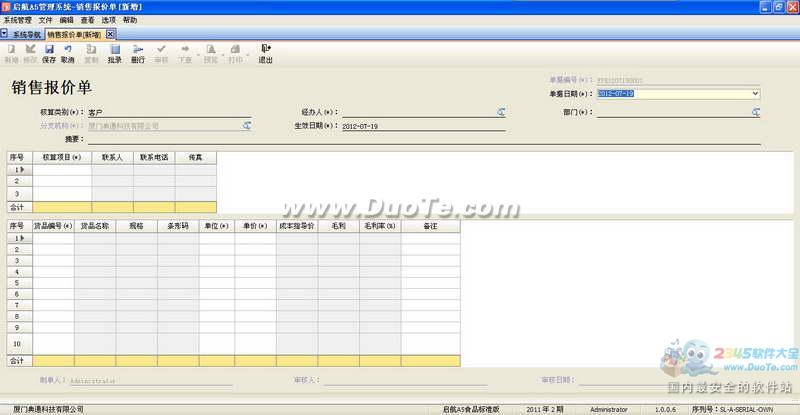Image resolution: width=800 pixels, height=415 pixels.
Task: Click the 2011 年 2 期 status entry
Action: [x=544, y=409]
